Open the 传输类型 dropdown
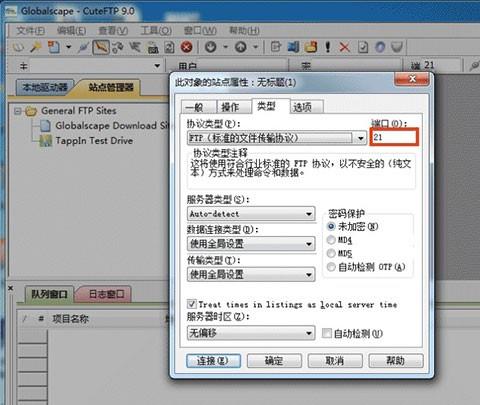This screenshot has width=480, height=405. [x=251, y=274]
